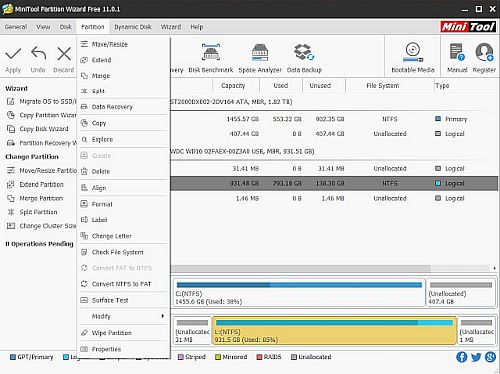Choose Split from Partition menu
This screenshot has width=500, height=374.
pos(123,91)
